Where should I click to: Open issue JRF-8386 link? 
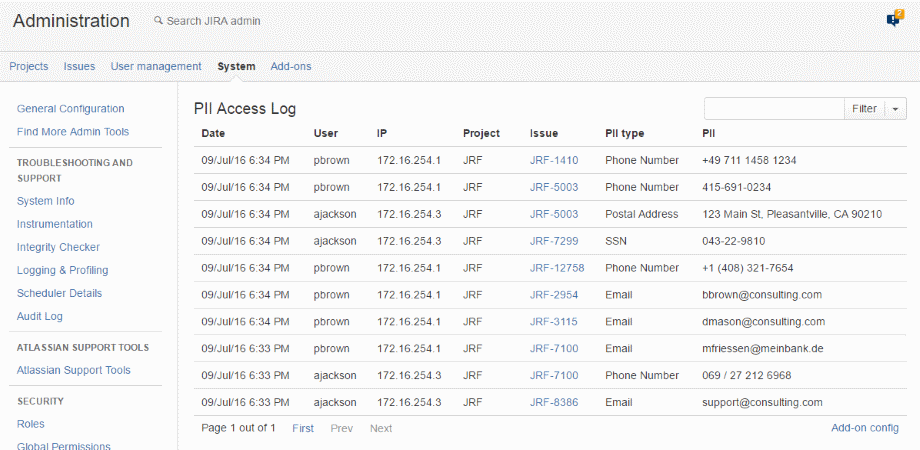pos(554,402)
